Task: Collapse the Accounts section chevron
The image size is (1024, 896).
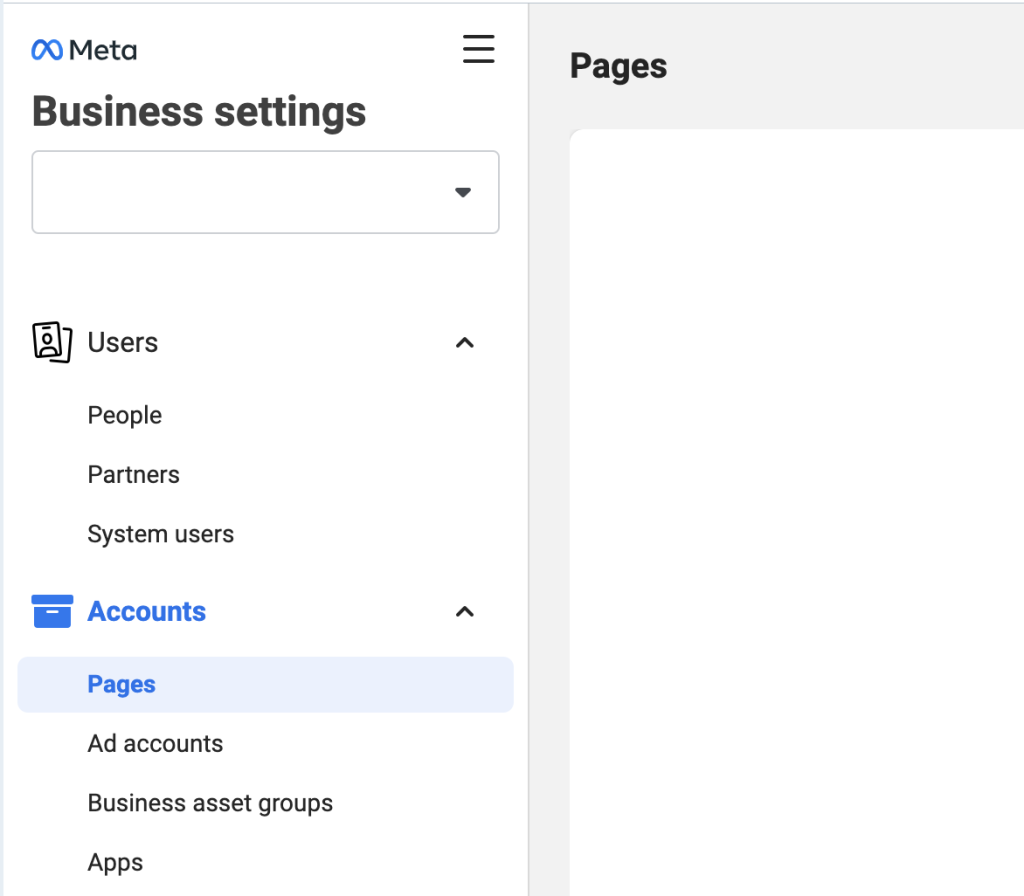Action: 464,612
